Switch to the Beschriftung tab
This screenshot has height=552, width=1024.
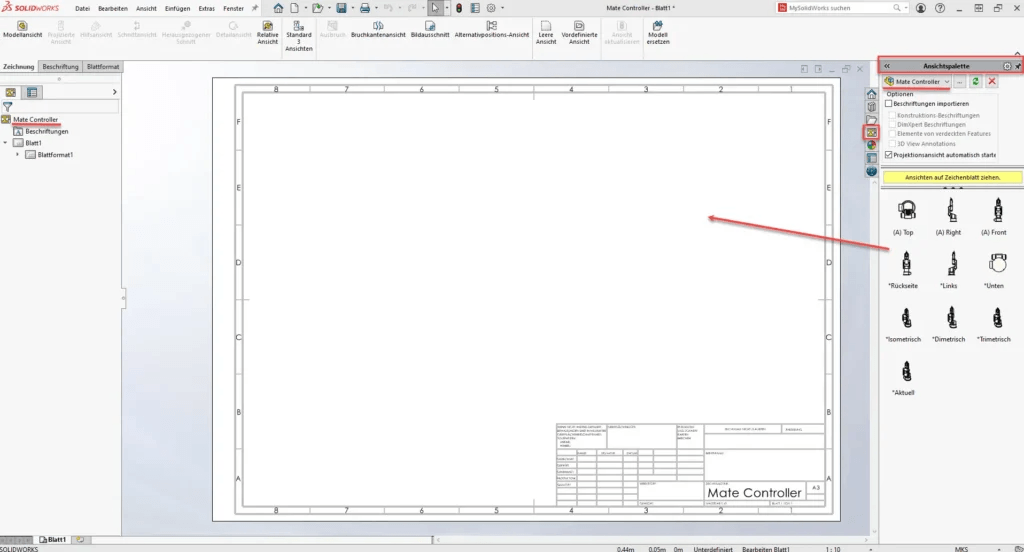pyautogui.click(x=60, y=67)
